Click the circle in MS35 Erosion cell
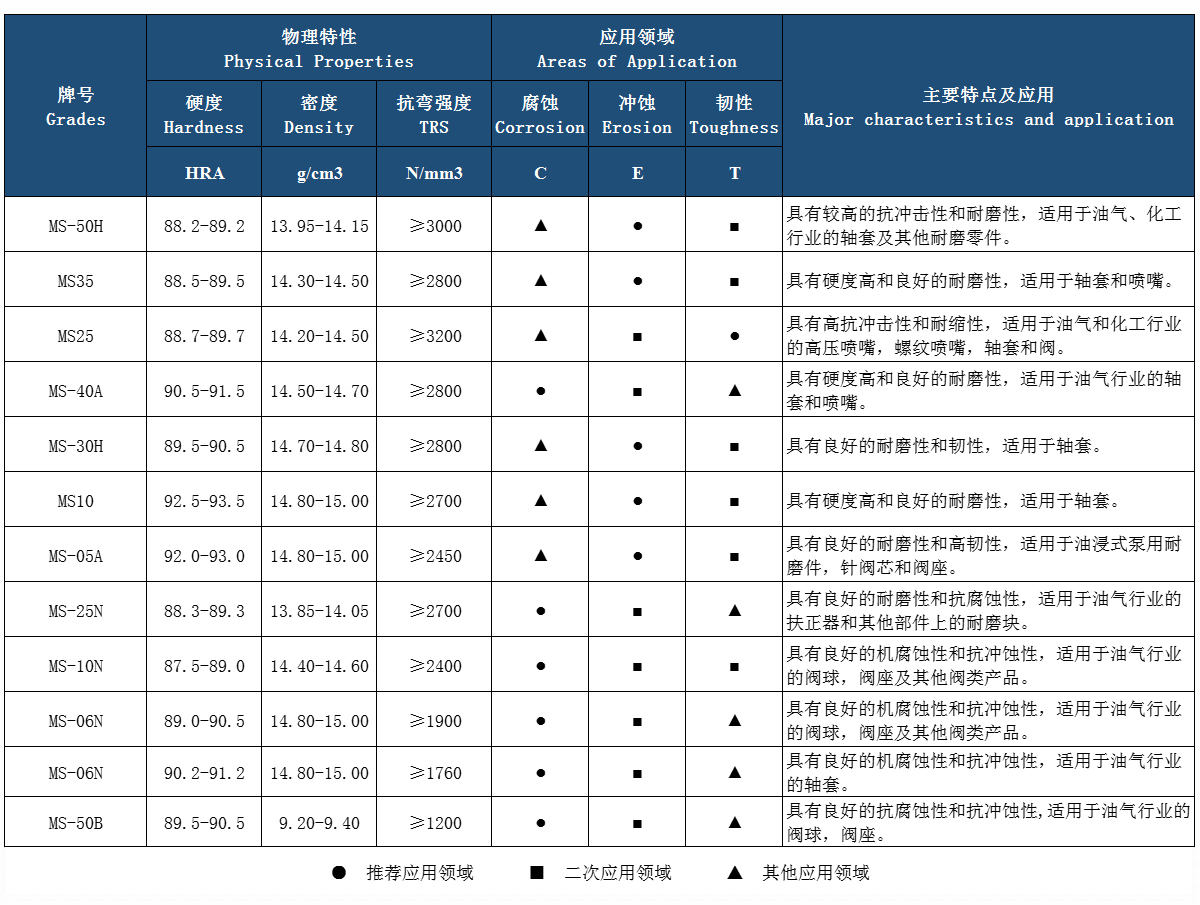Viewport: 1200px width, 905px height. pos(637,281)
